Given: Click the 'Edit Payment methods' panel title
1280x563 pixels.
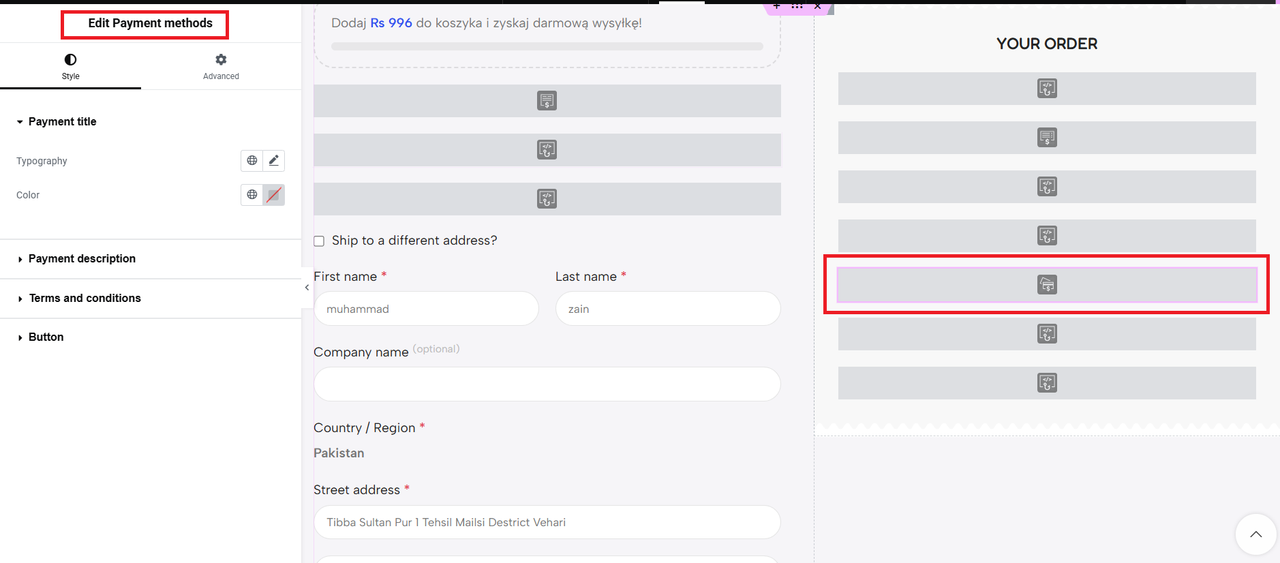Looking at the screenshot, I should [150, 23].
